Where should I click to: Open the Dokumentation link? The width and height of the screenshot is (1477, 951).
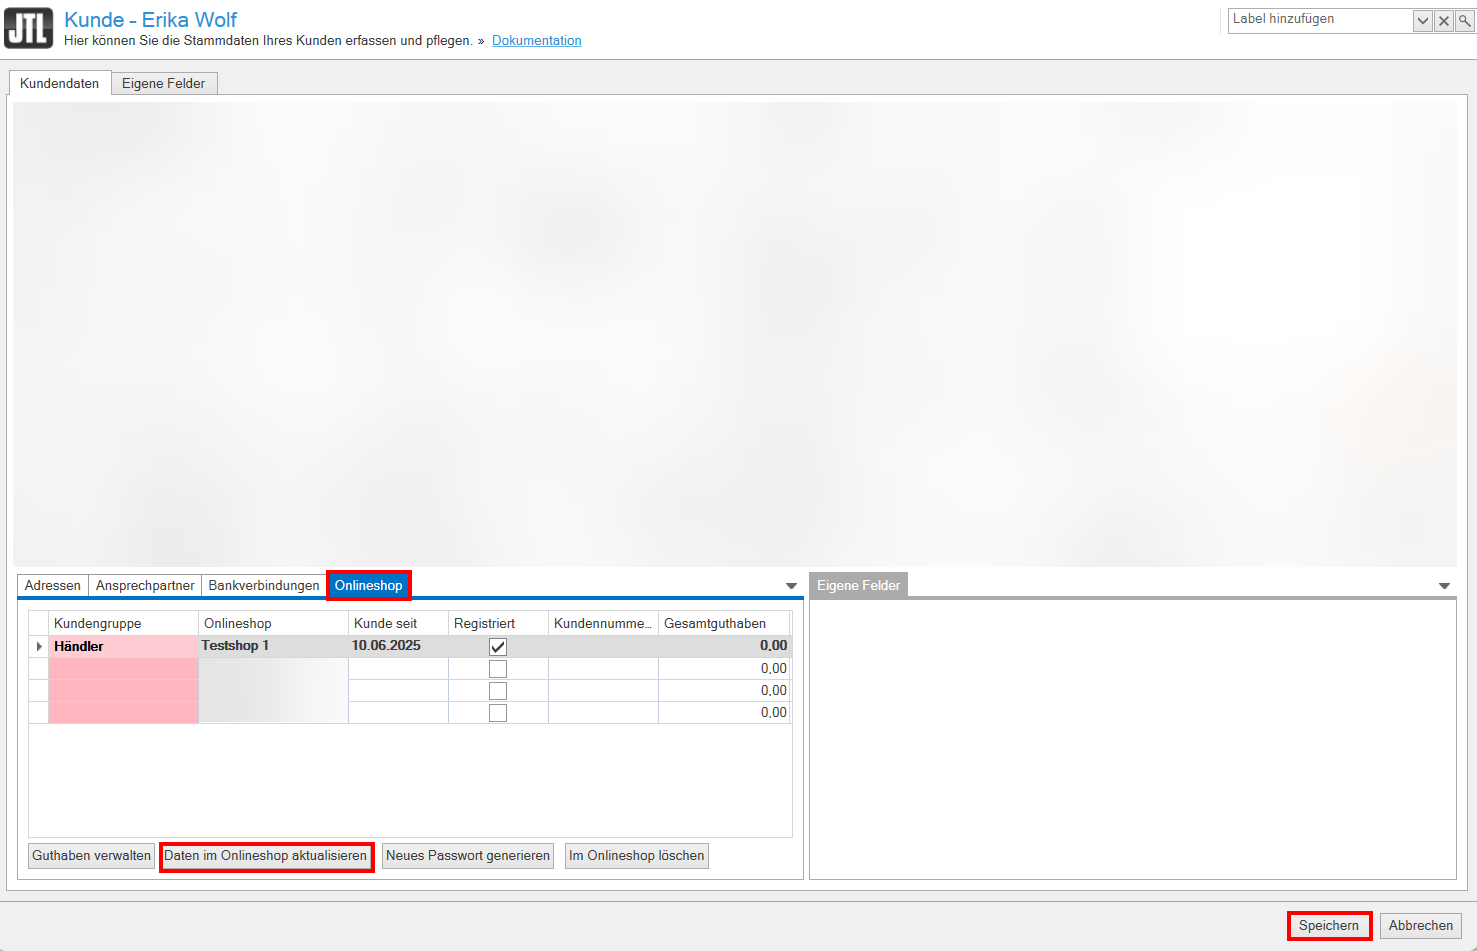point(536,41)
